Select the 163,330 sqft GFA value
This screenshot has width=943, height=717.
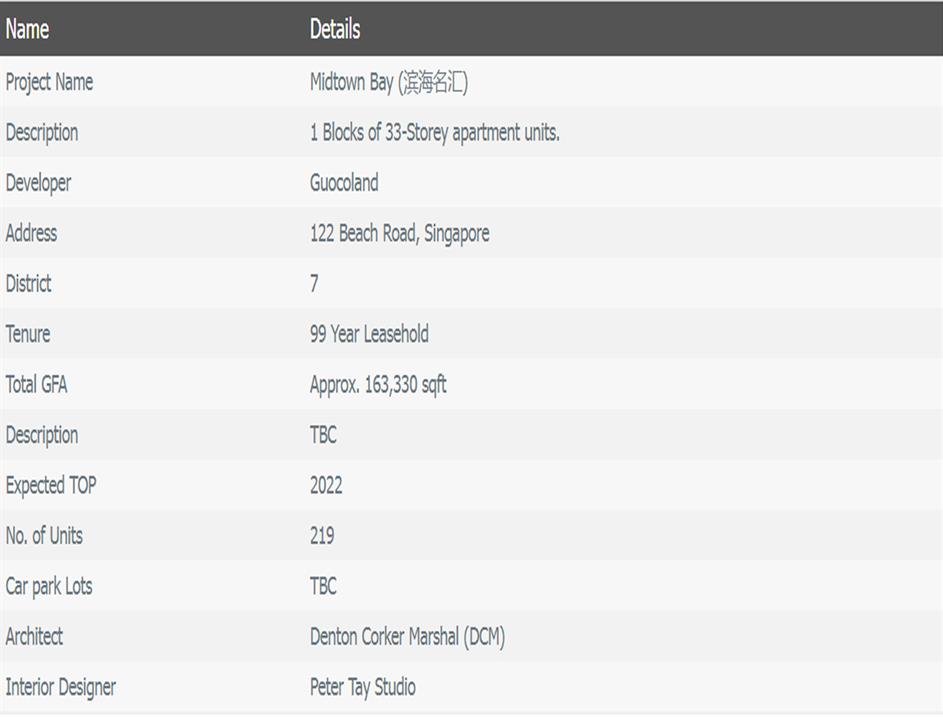click(378, 385)
